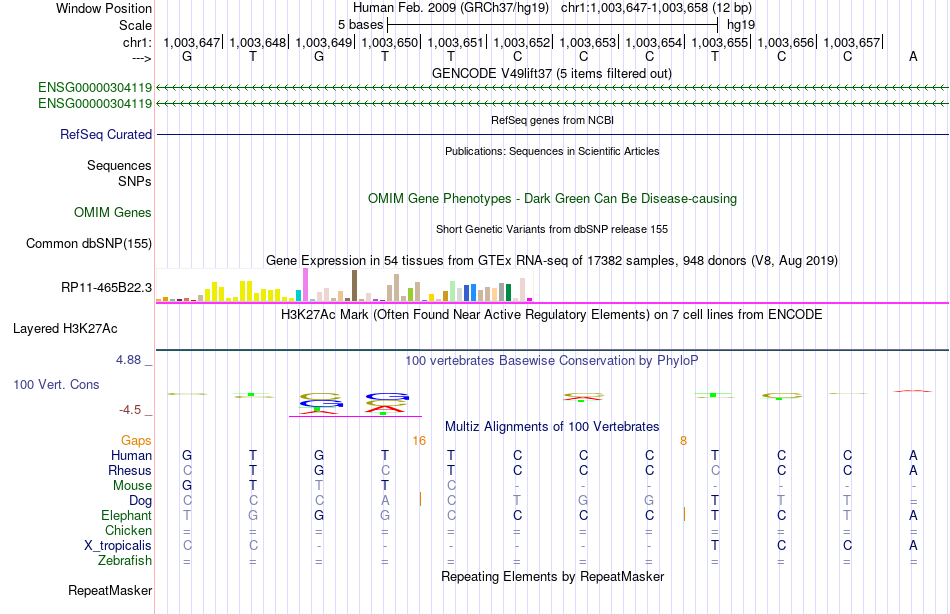
Task: Click the 1,003,650 ruler position
Action: click(x=390, y=42)
